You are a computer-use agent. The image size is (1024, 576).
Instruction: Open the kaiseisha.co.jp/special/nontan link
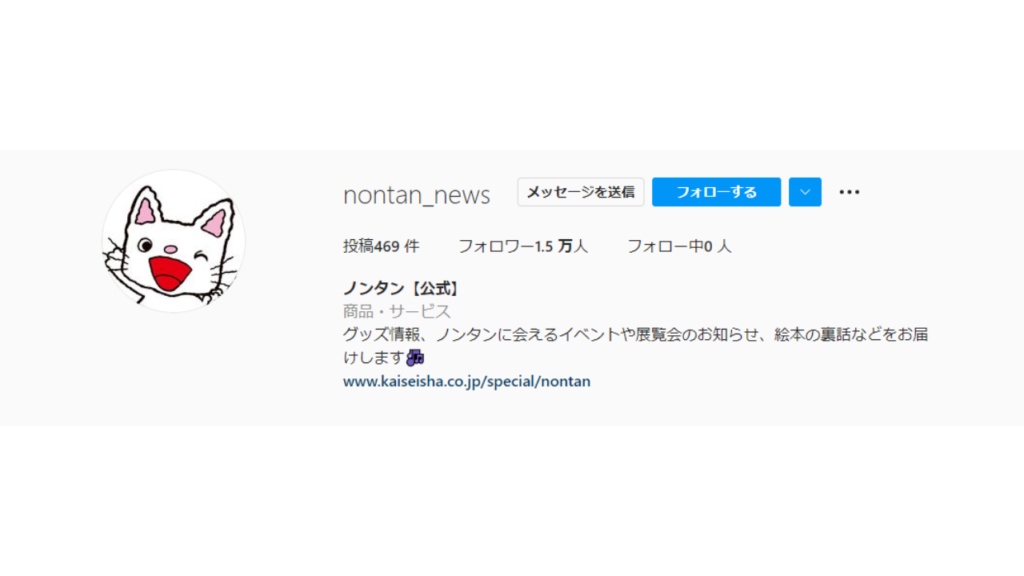[x=466, y=381]
